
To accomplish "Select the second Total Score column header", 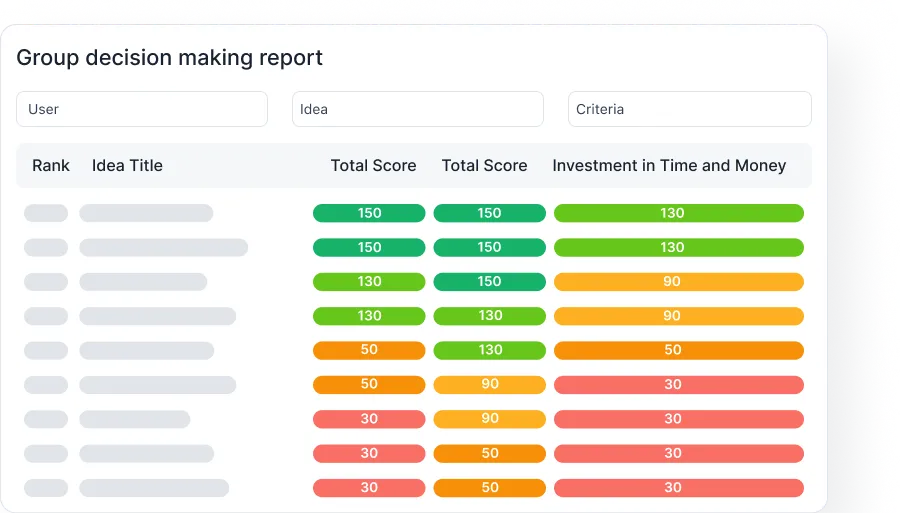I will pos(484,166).
